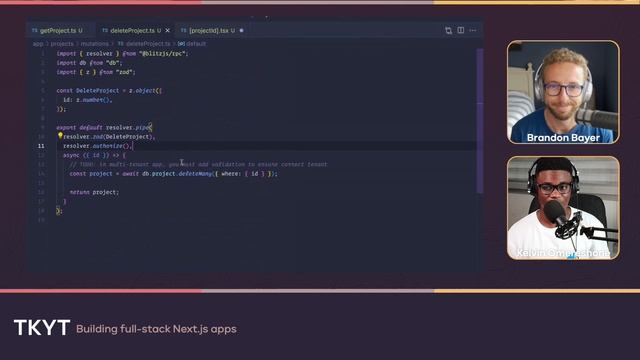Click the TS icon on [projectId].tsx tab
The width and height of the screenshot is (640, 360).
coord(184,31)
